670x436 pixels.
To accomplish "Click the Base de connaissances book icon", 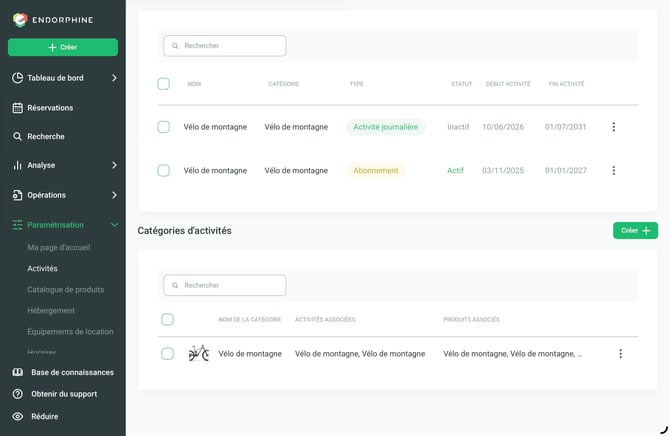I will (18, 372).
